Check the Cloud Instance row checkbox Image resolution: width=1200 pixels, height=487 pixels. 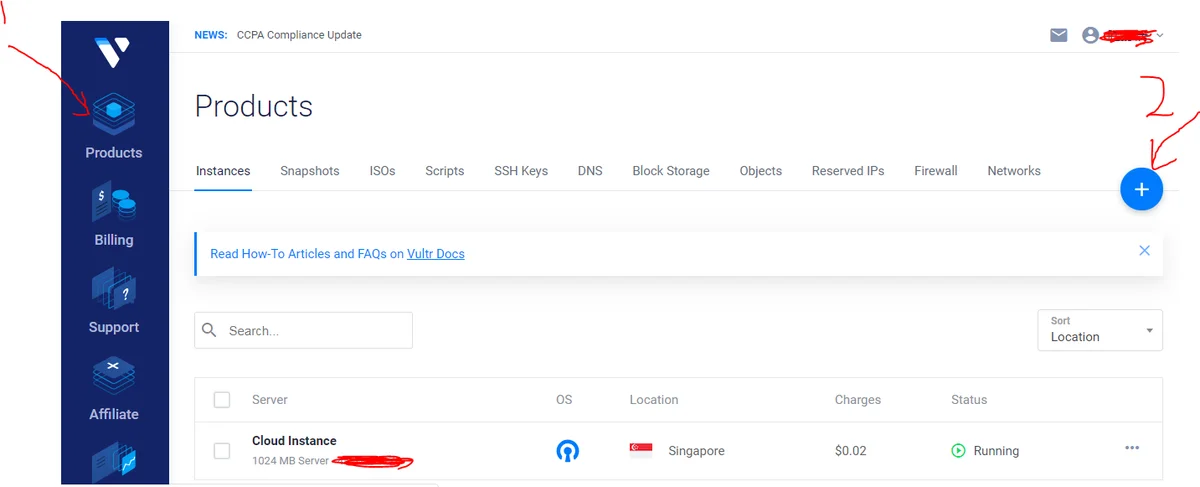[222, 451]
